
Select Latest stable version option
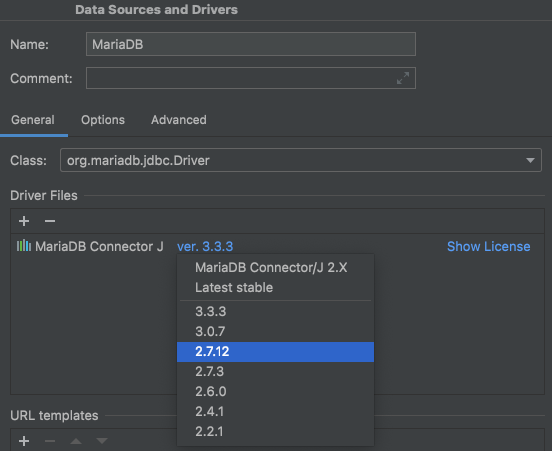(x=275, y=288)
